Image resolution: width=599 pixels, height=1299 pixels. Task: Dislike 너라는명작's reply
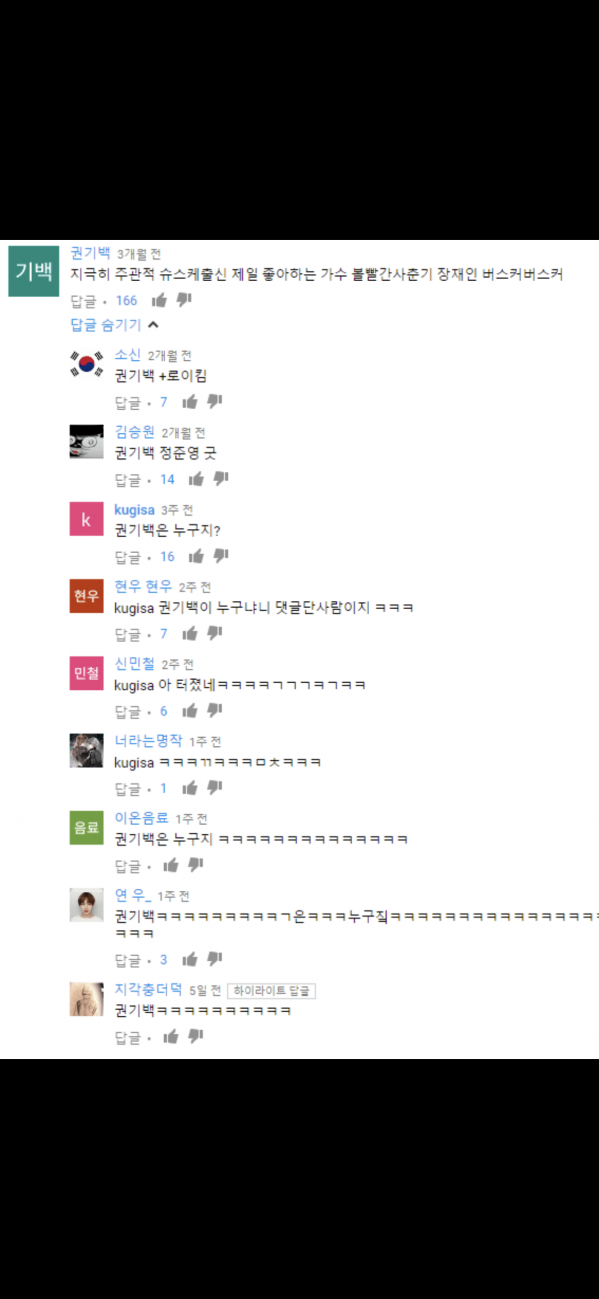pyautogui.click(x=214, y=788)
